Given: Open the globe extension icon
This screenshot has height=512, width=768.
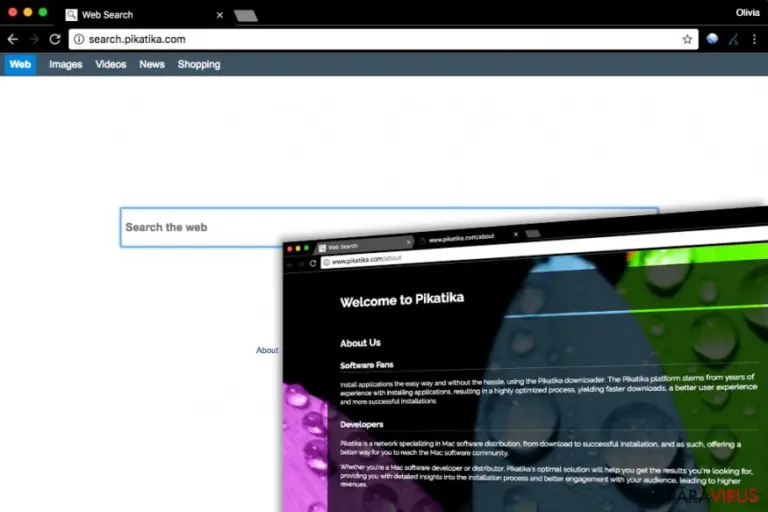Looking at the screenshot, I should [712, 39].
